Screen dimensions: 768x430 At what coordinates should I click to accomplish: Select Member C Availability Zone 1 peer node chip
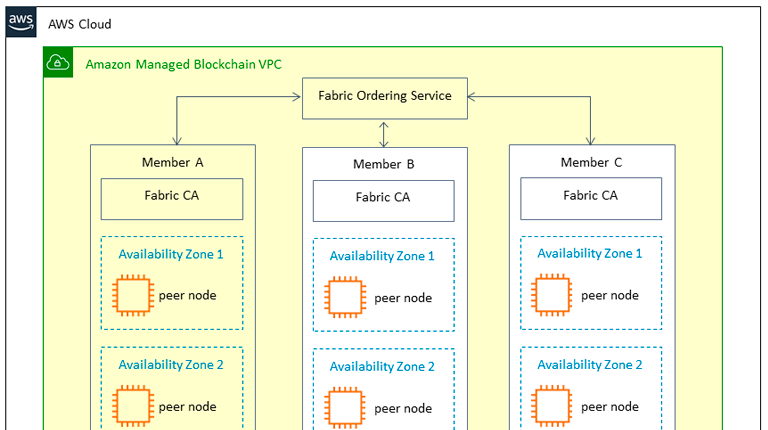click(x=552, y=295)
